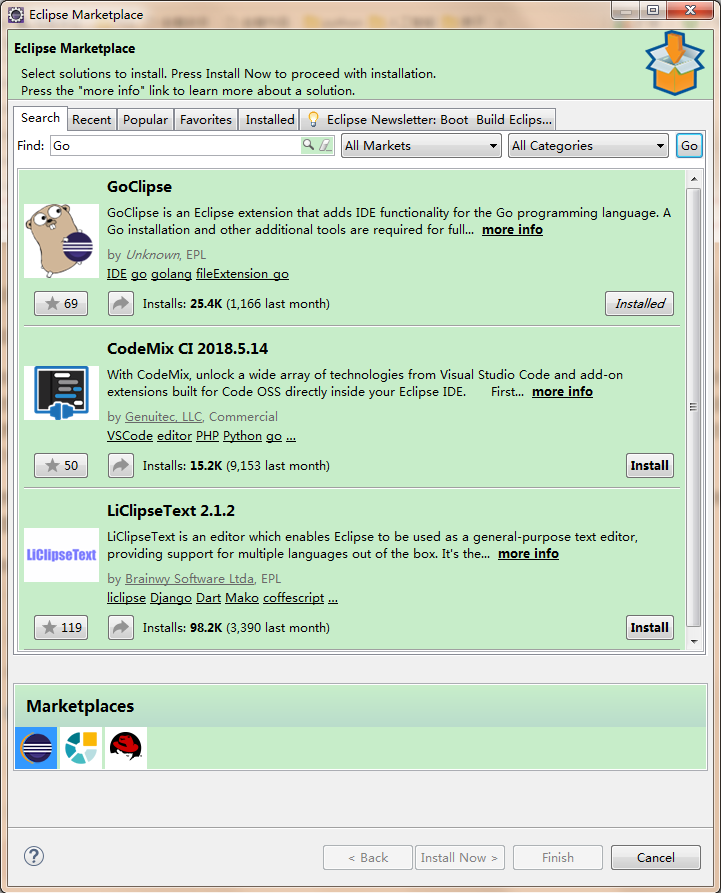Click into the Find text field
Viewport: 723px width, 893px height.
pyautogui.click(x=176, y=146)
